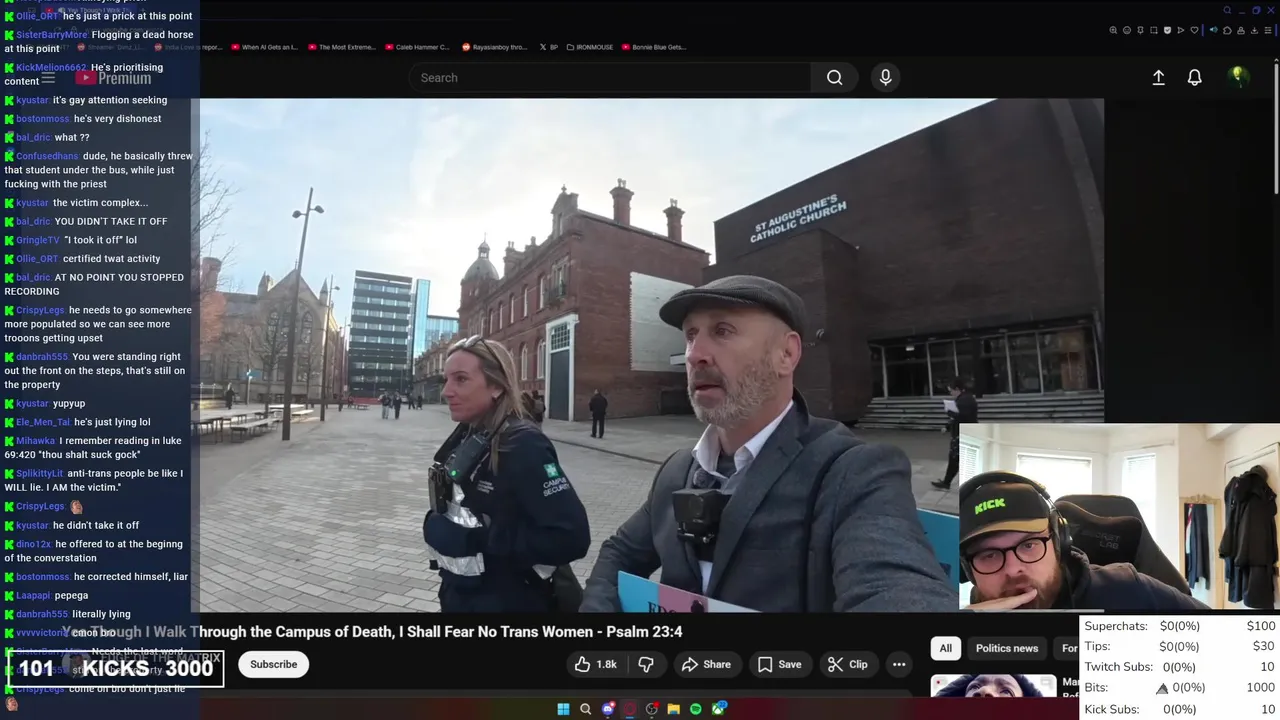Dislike the video with thumbs down
The width and height of the screenshot is (1280, 720).
pyautogui.click(x=646, y=664)
